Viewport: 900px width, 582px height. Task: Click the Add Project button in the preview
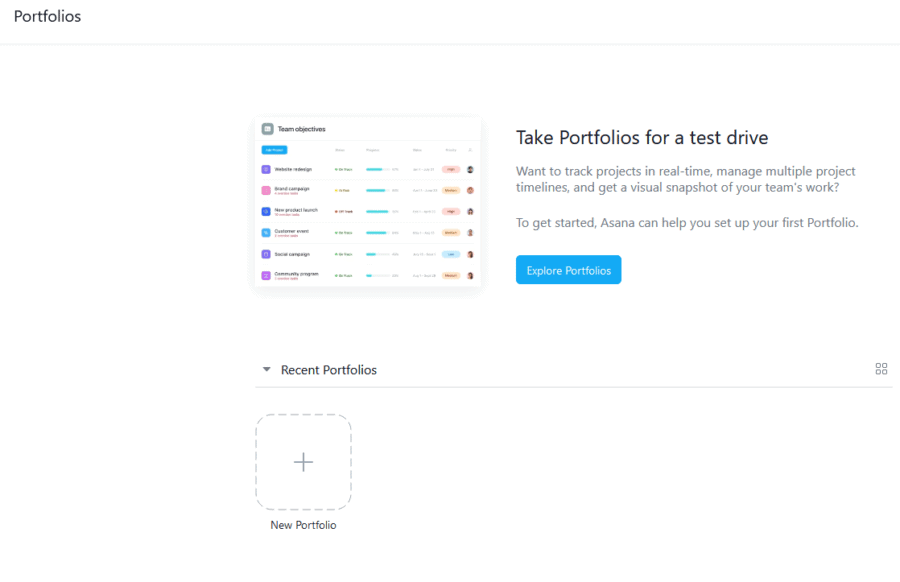point(272,150)
